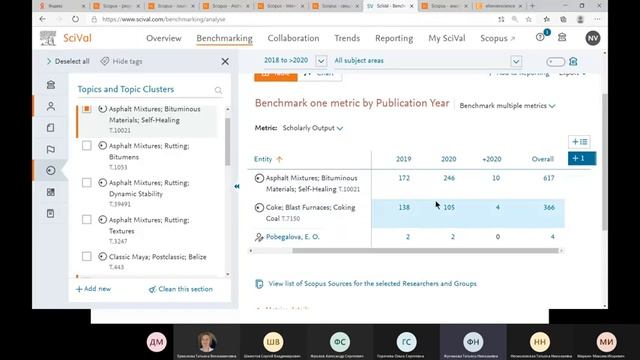
Task: Open Publication Sets document icon in sidebar
Action: pos(51,128)
